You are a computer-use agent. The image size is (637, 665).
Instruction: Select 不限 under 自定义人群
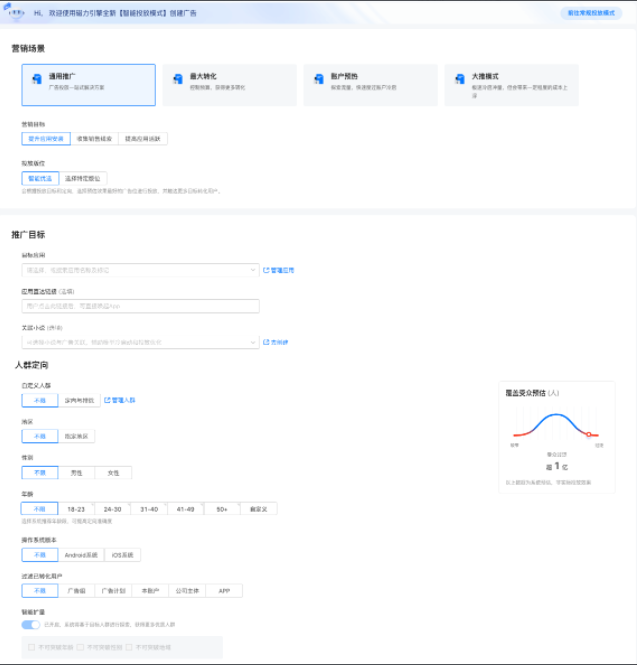[x=40, y=400]
